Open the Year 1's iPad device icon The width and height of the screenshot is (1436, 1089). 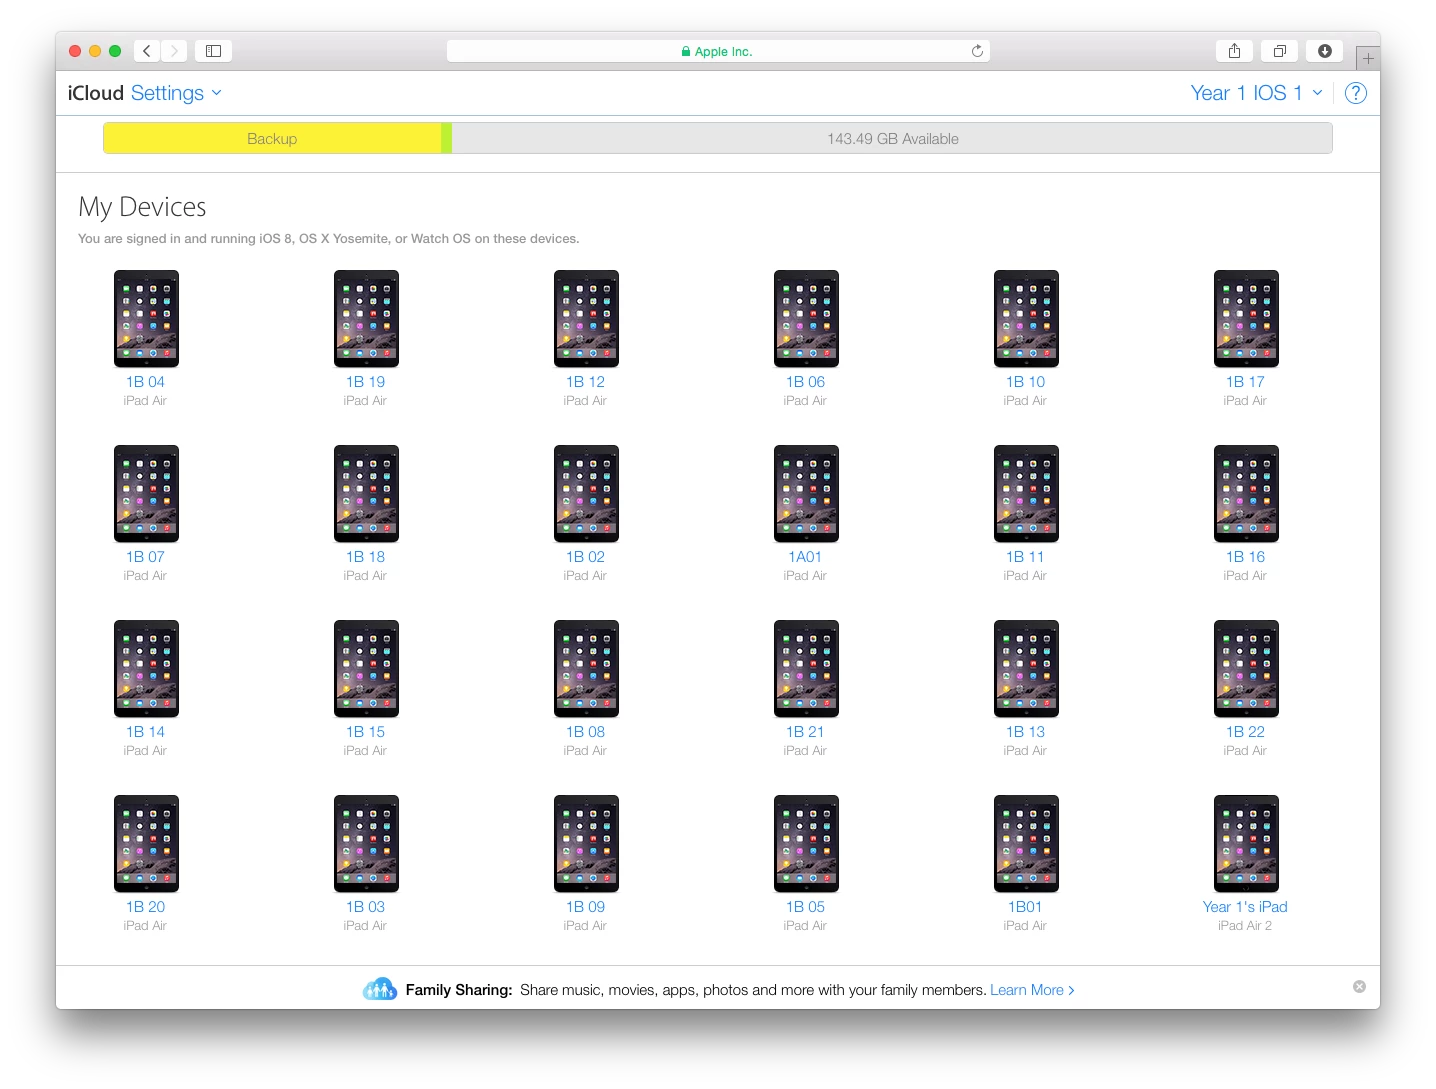(x=1246, y=843)
